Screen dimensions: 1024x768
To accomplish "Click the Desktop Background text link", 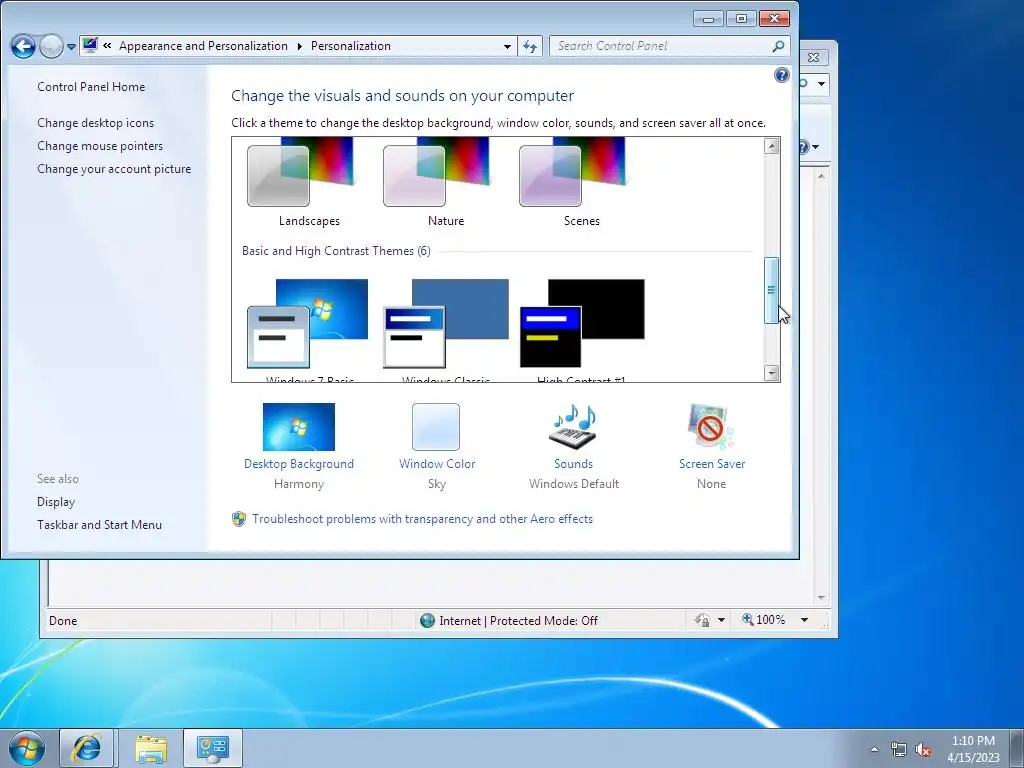I will tap(298, 464).
